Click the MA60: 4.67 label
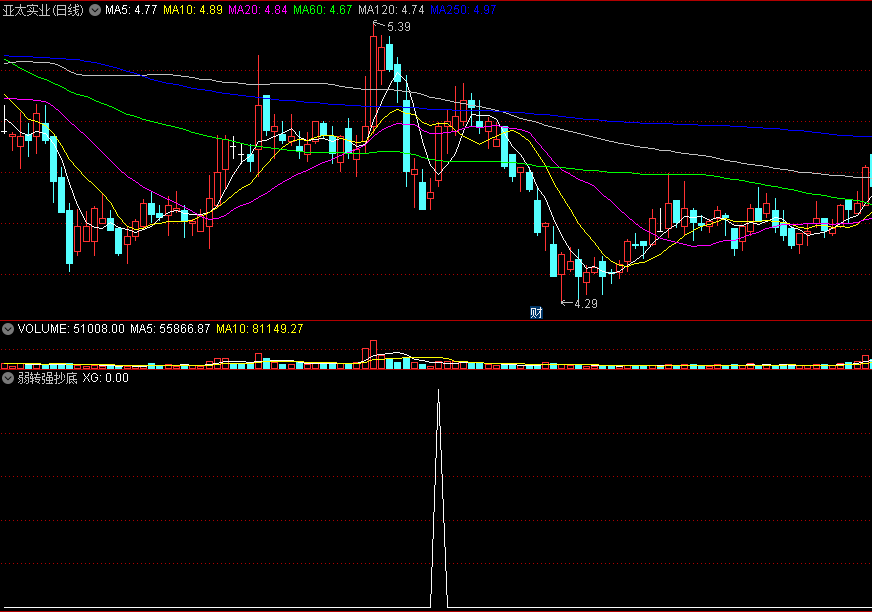872x612 pixels. click(x=323, y=10)
